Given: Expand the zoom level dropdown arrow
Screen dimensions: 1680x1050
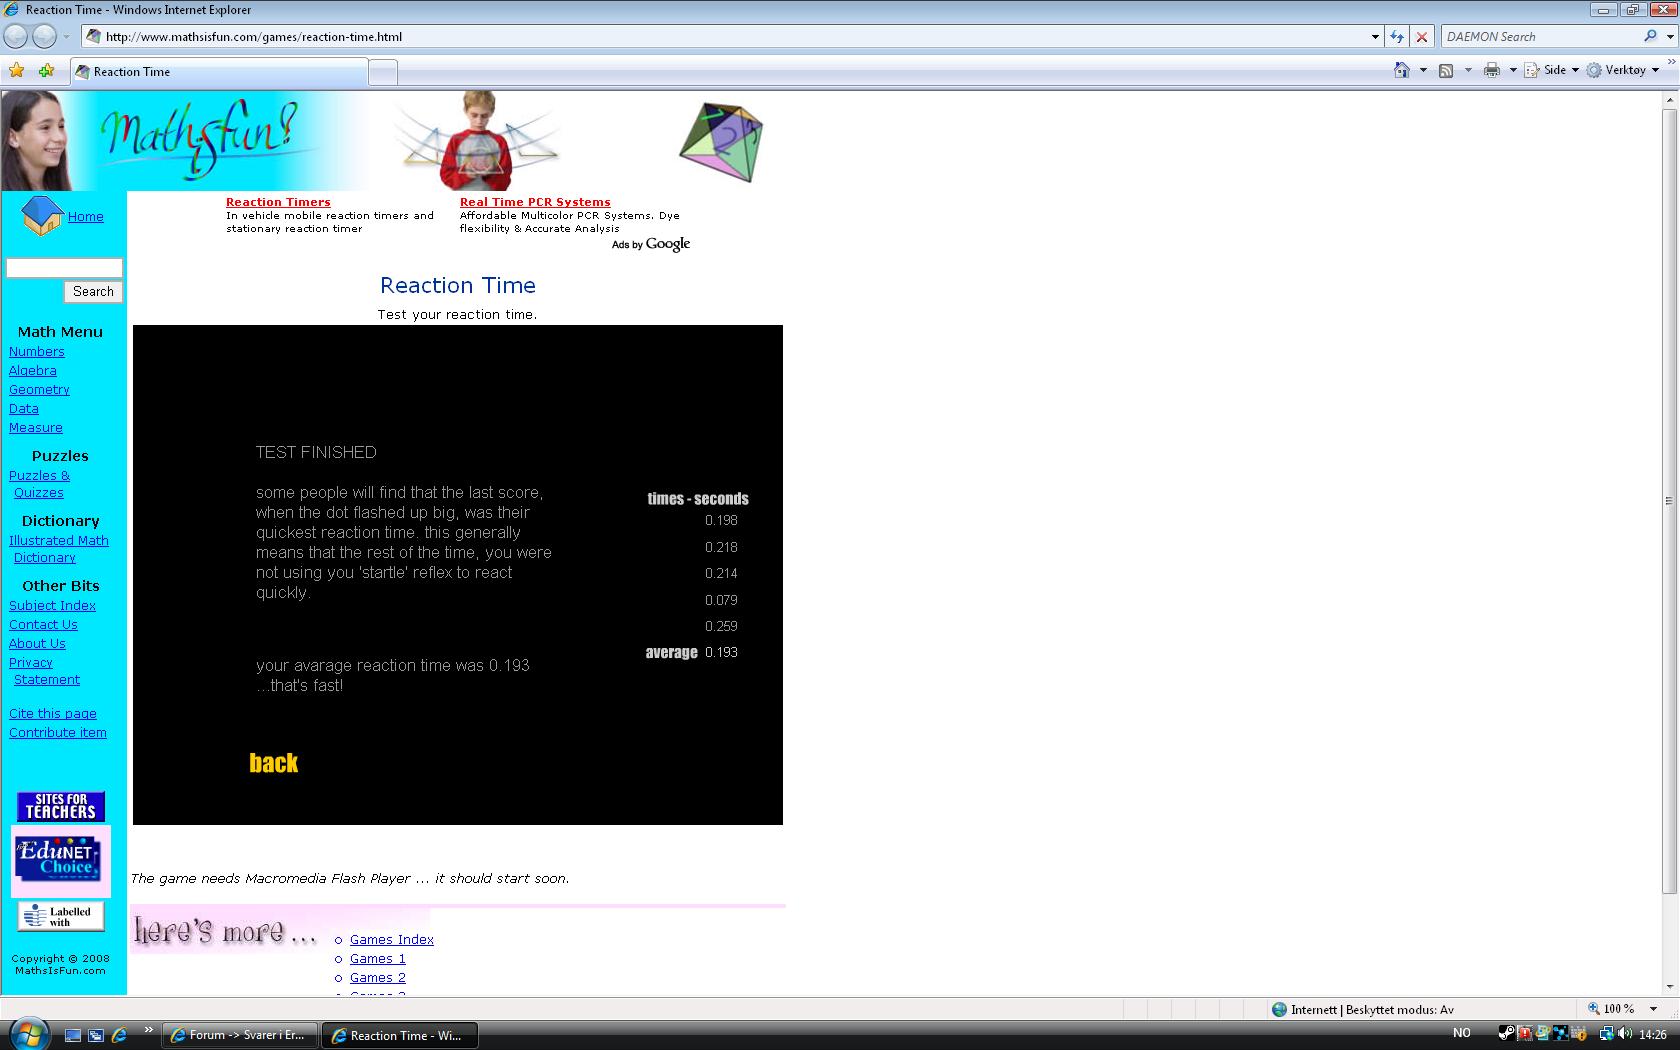Looking at the screenshot, I should click(1653, 1009).
